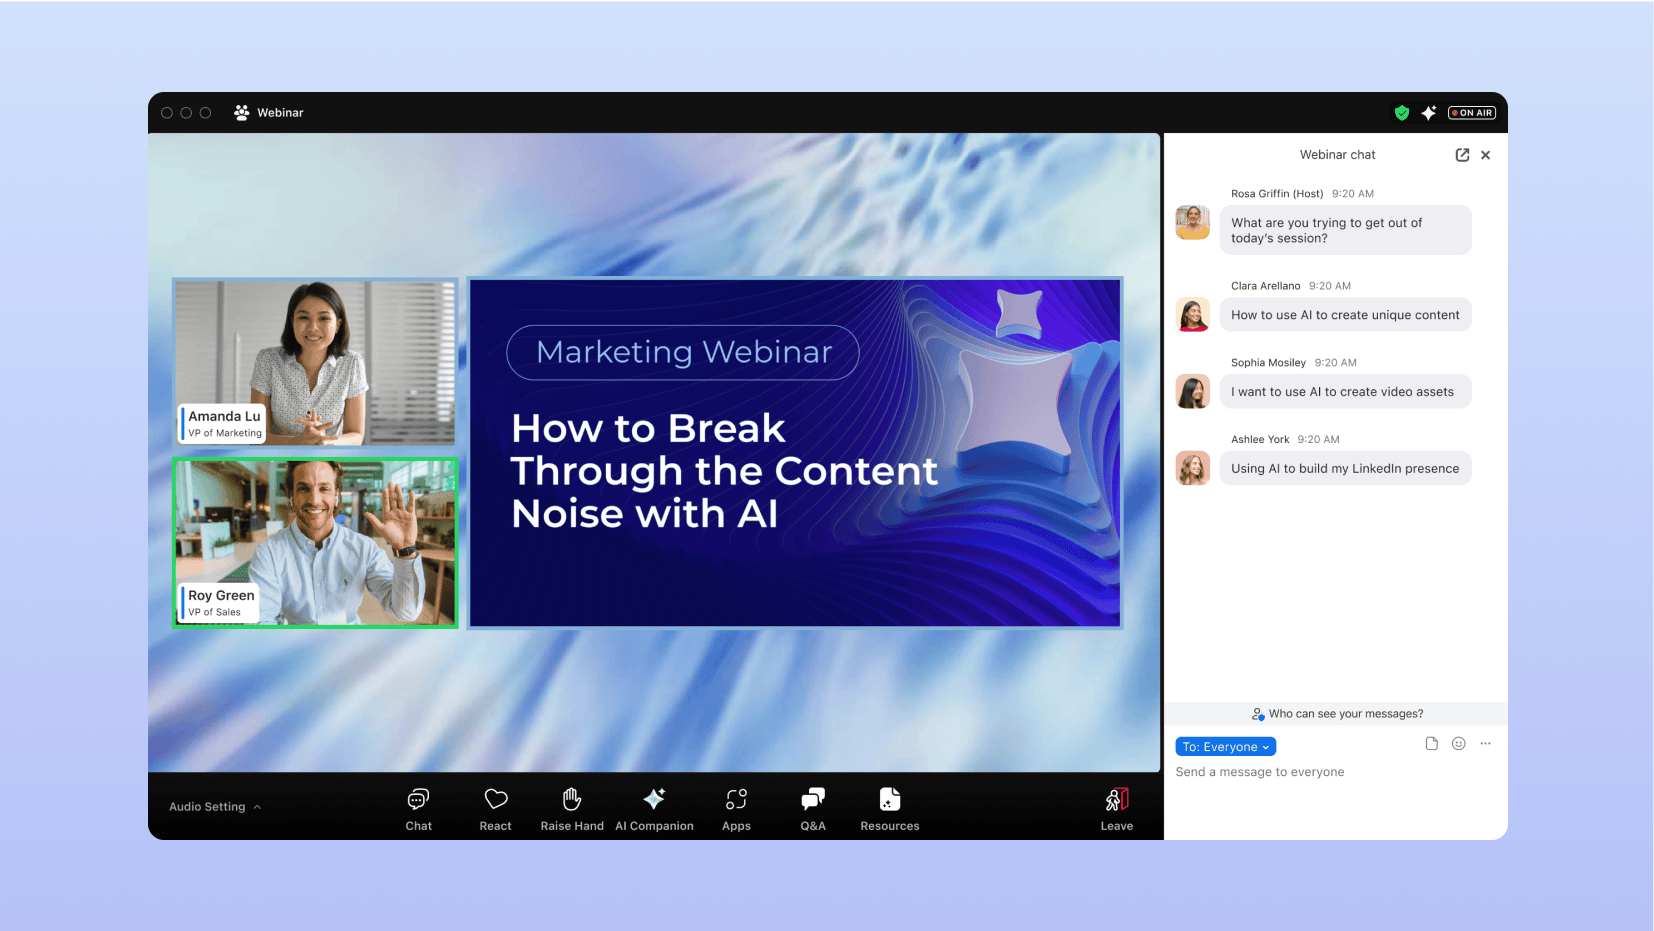Image resolution: width=1654 pixels, height=931 pixels.
Task: Pop out the Webinar chat window
Action: (x=1462, y=155)
